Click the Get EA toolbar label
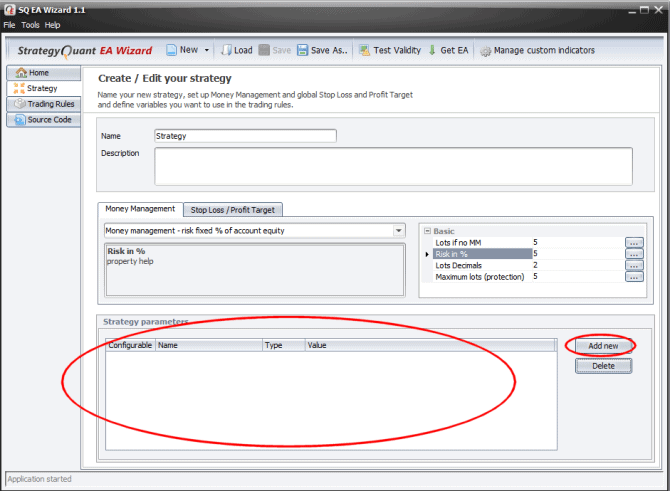Image resolution: width=670 pixels, height=491 pixels. click(454, 50)
